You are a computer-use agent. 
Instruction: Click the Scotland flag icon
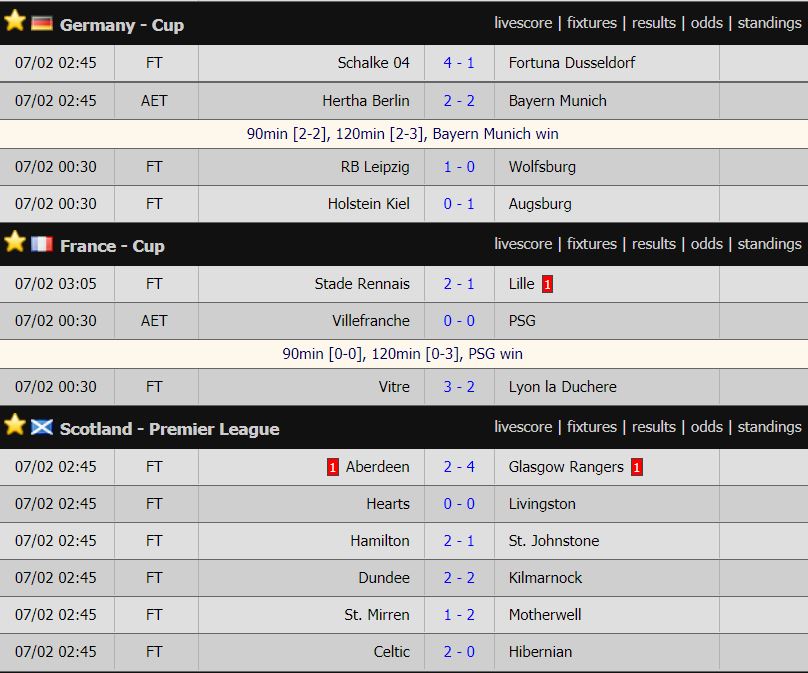(x=42, y=427)
